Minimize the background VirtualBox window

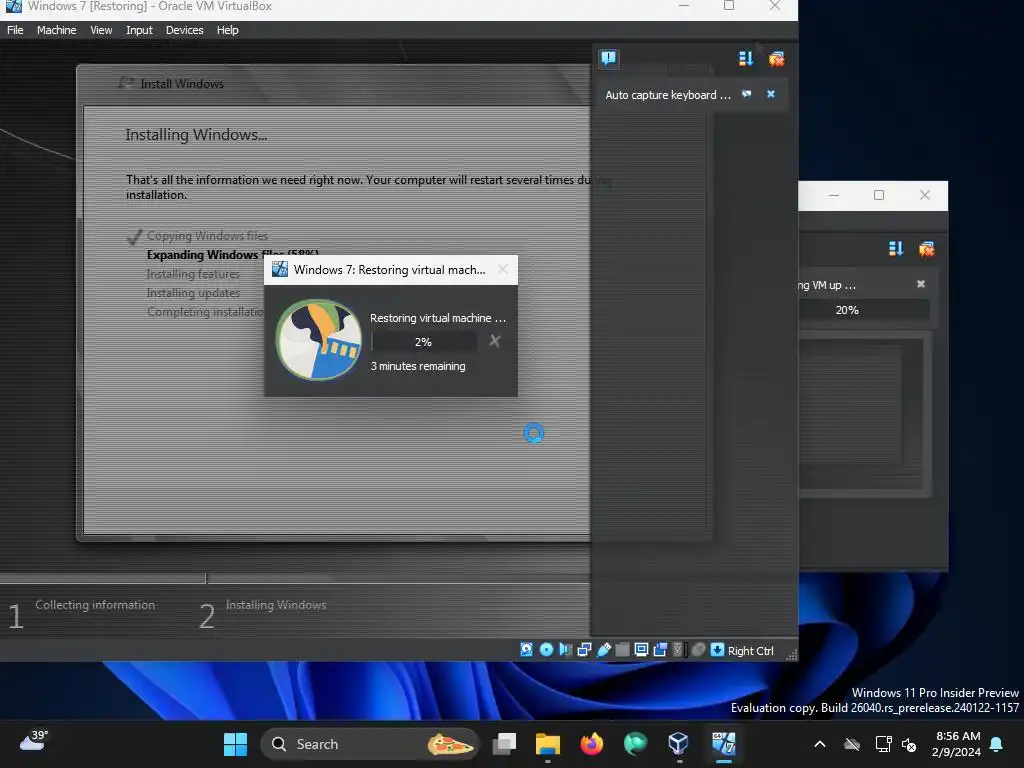[834, 195]
